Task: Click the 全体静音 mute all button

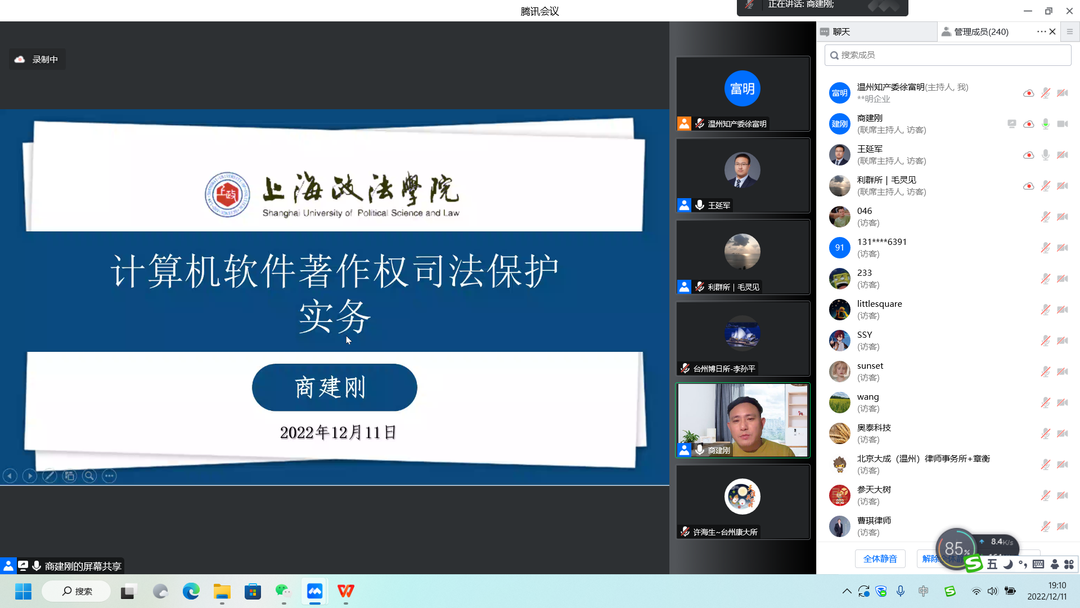Action: point(880,558)
